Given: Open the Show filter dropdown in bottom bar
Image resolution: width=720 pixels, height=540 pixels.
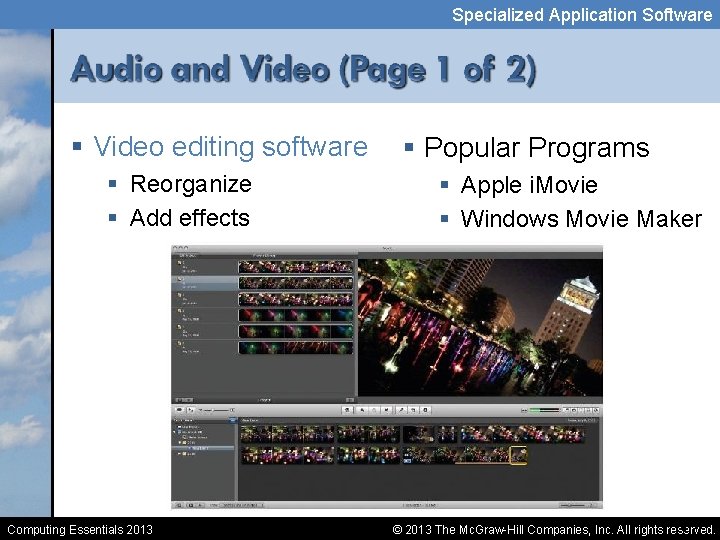Looking at the screenshot, I should [241, 505].
